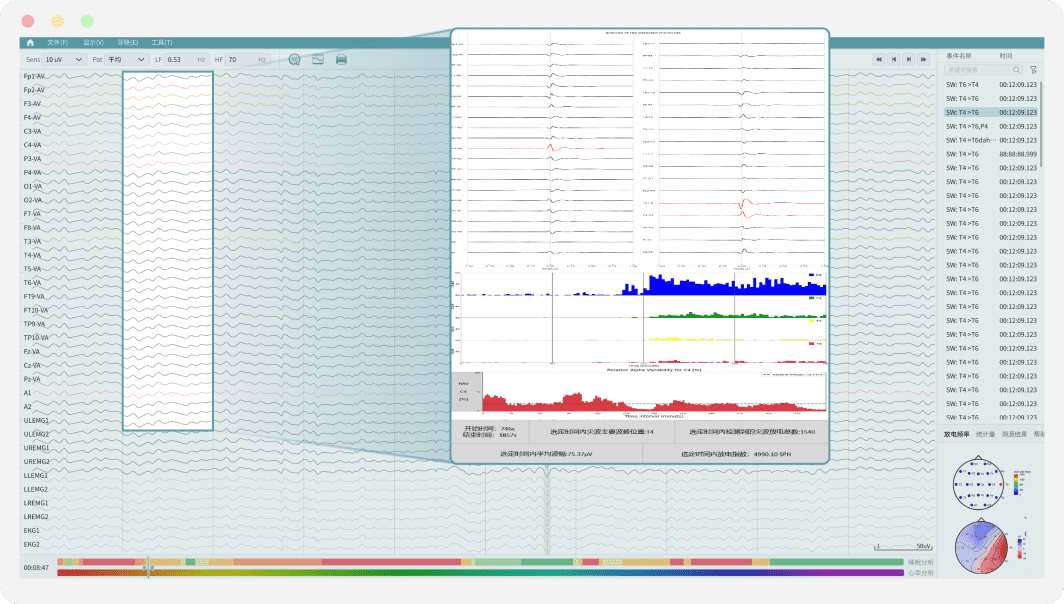The image size is (1064, 604).
Task: Select the C4-VA channel label
Action: 32,145
